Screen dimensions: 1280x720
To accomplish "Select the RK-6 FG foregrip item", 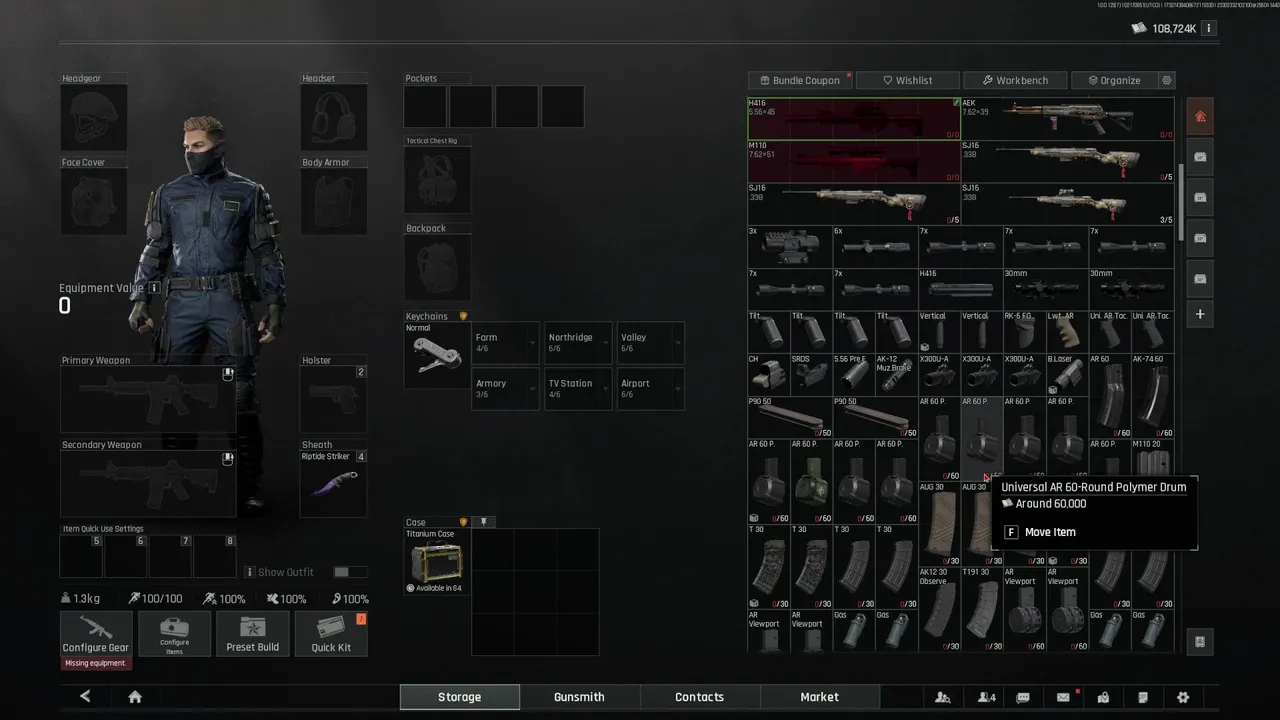I will coord(1024,331).
